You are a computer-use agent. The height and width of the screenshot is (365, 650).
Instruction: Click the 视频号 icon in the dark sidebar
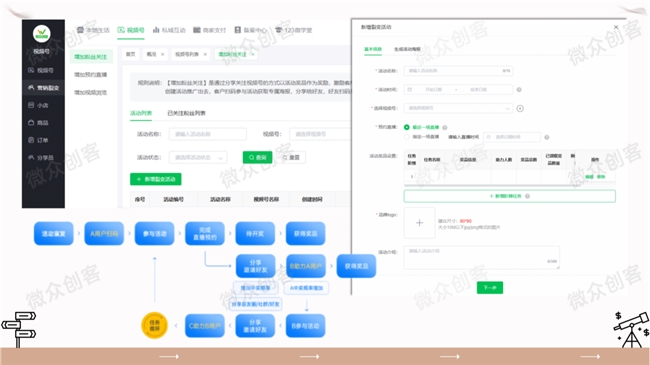pyautogui.click(x=31, y=70)
